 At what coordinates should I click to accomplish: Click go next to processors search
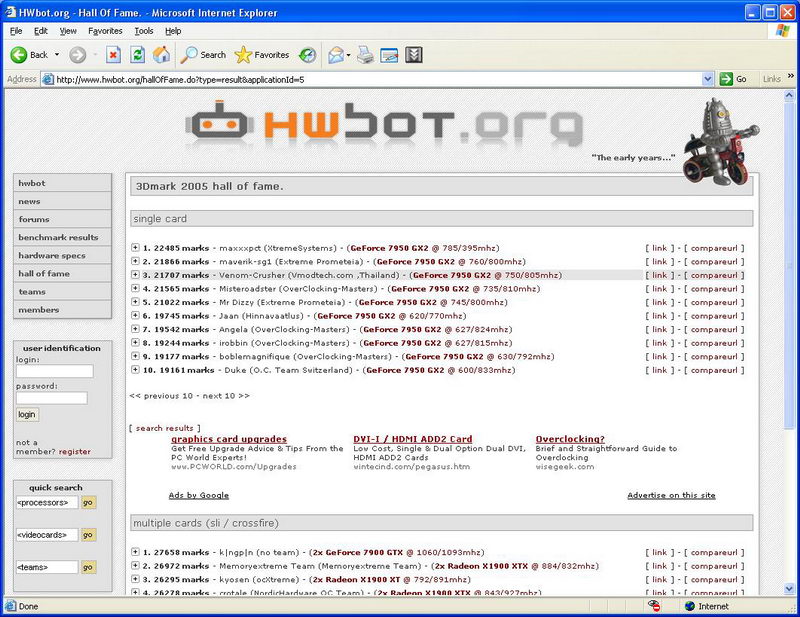88,503
